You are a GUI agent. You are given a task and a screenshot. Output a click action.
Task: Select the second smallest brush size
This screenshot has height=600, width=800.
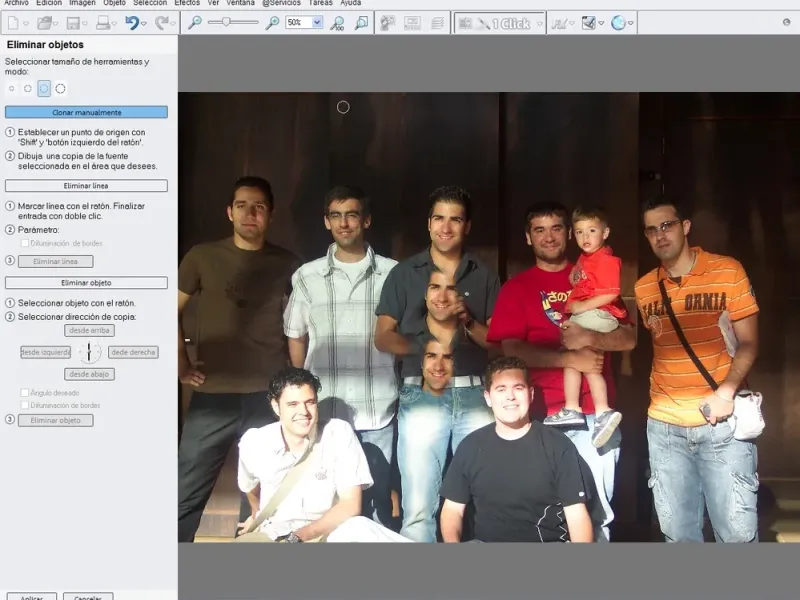tap(28, 89)
